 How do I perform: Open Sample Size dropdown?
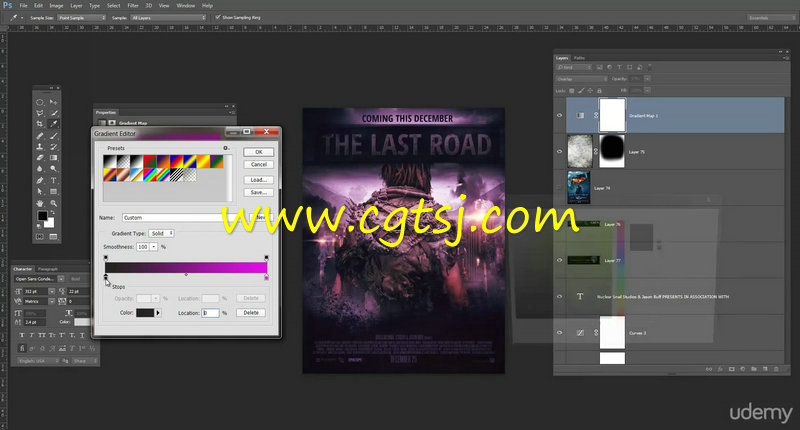(x=82, y=18)
